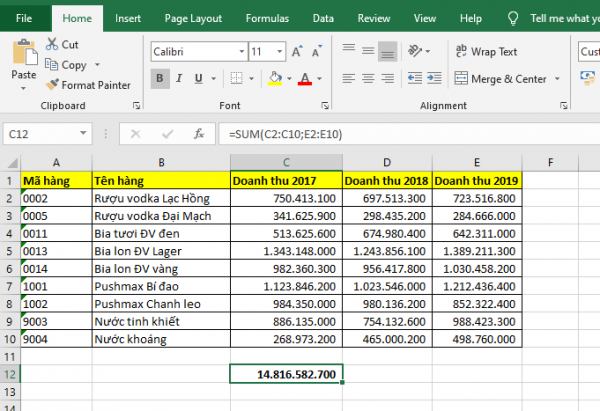Viewport: 600px width, 411px height.
Task: Toggle Bold formatting
Action: click(x=160, y=79)
